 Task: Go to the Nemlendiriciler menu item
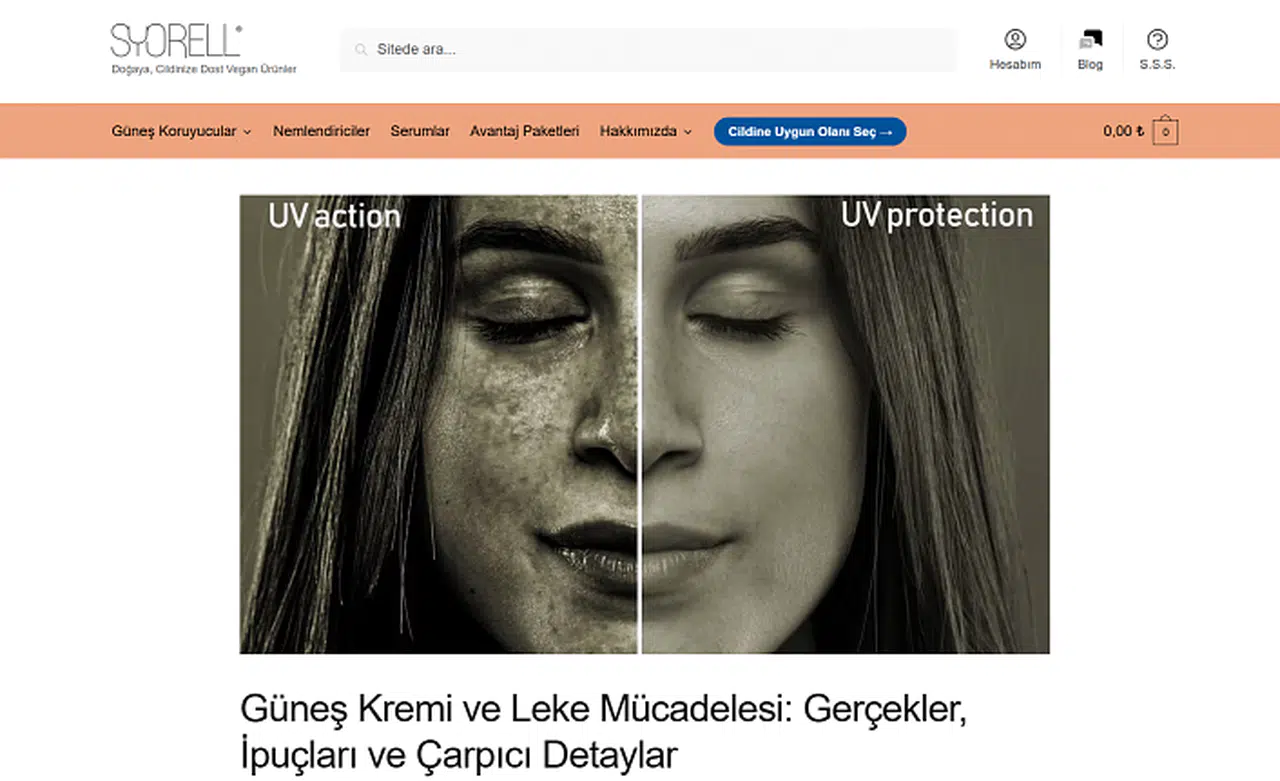(x=321, y=131)
